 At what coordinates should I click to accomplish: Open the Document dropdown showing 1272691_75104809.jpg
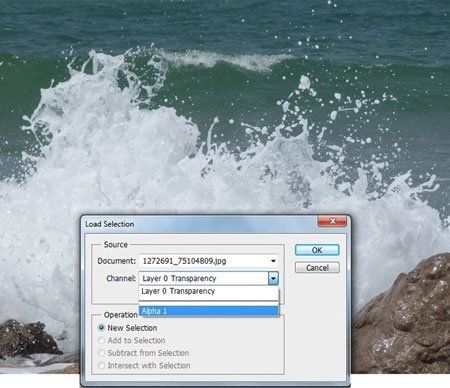click(x=209, y=261)
